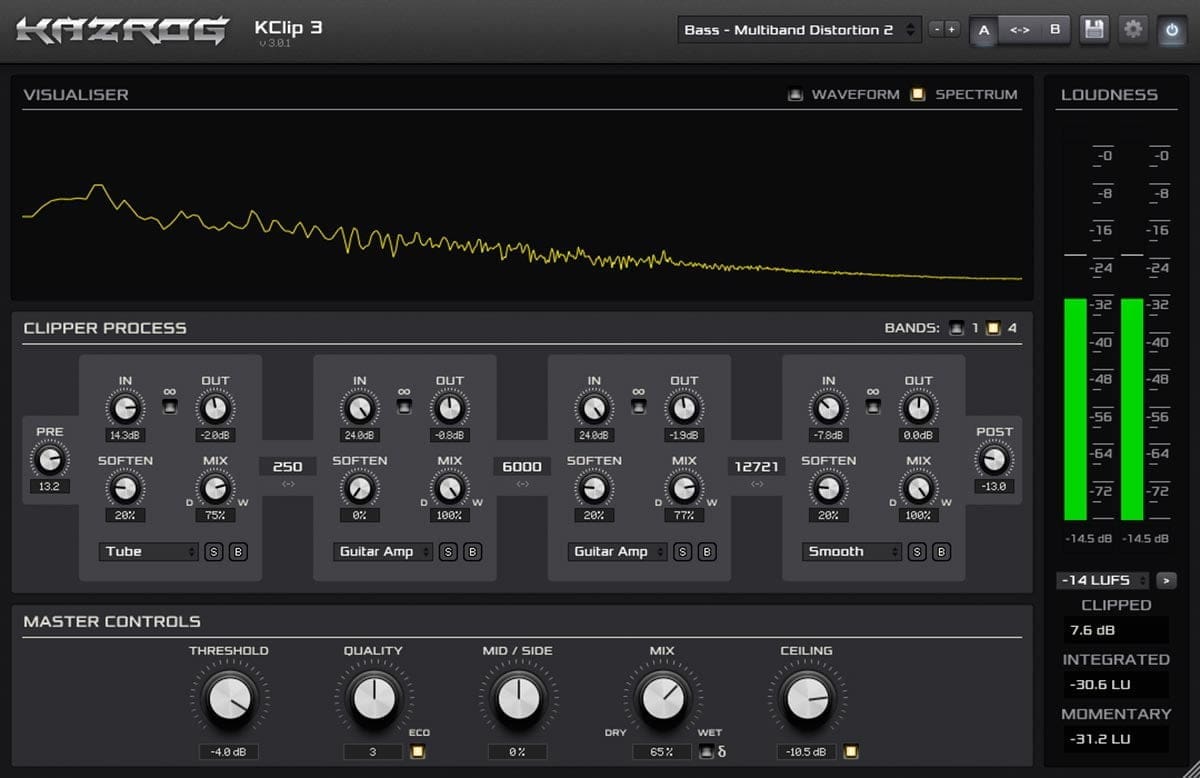Click the link arrows below the 6000 crossover
This screenshot has height=778, width=1200.
coord(522,485)
